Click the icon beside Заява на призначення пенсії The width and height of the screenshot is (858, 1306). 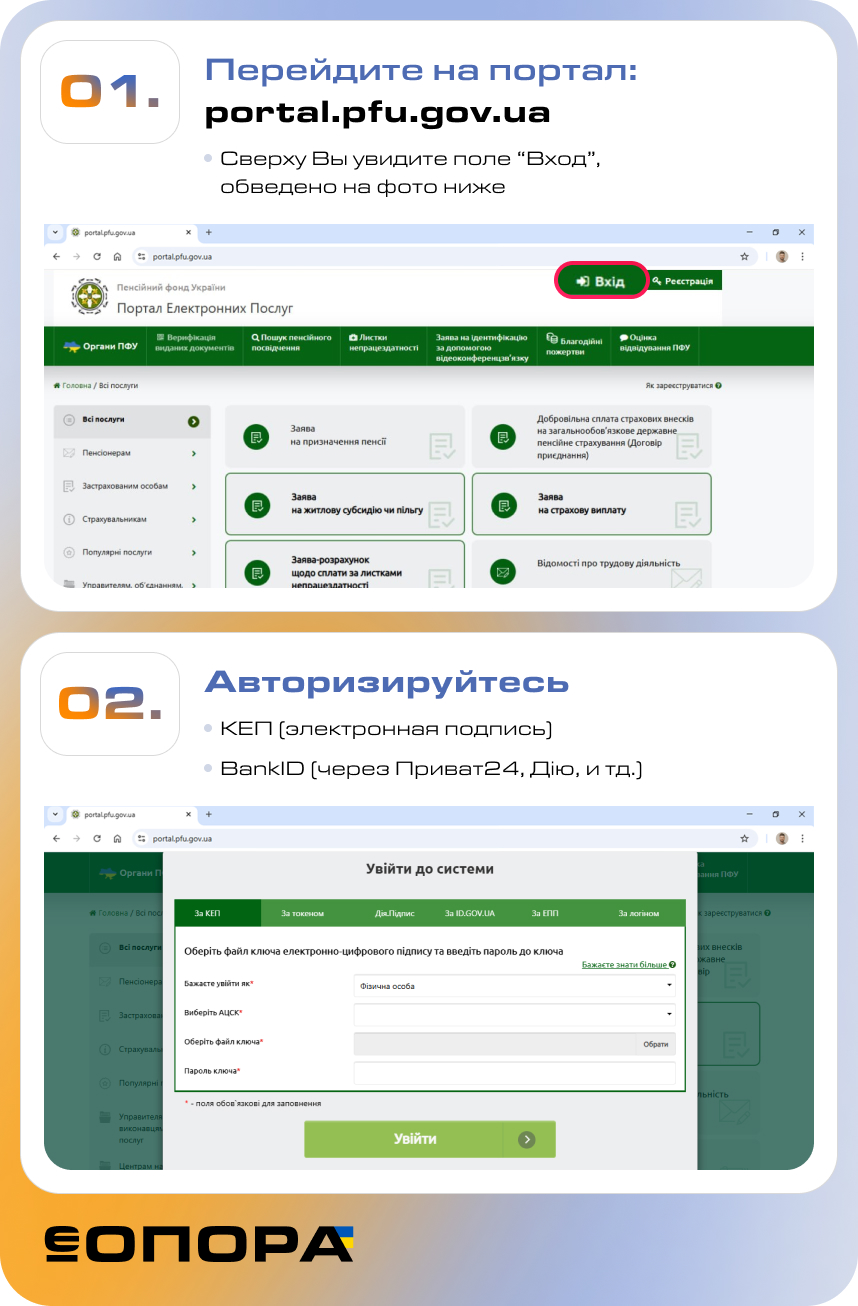point(256,437)
